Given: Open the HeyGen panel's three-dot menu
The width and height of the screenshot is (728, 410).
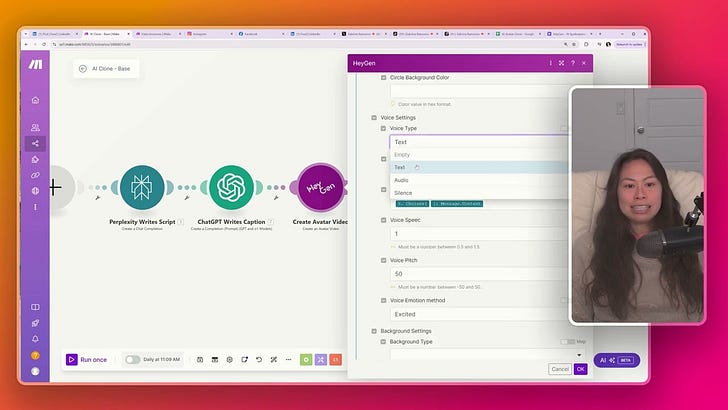Looking at the screenshot, I should pyautogui.click(x=551, y=63).
